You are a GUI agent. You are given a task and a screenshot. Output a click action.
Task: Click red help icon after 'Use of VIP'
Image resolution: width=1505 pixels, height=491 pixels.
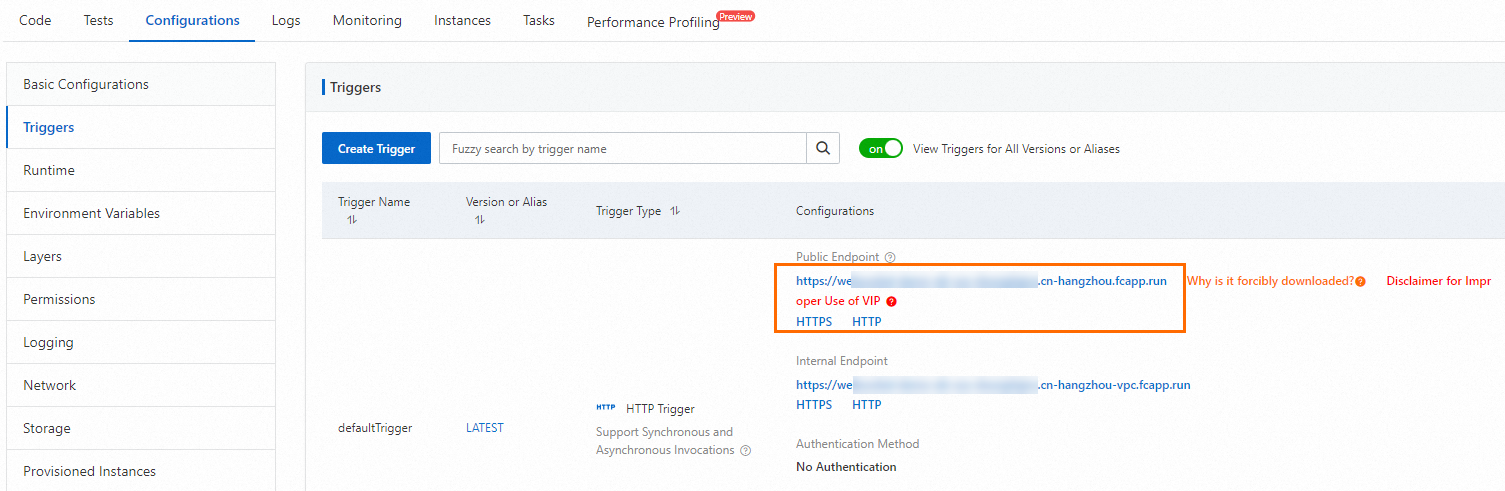coord(891,301)
